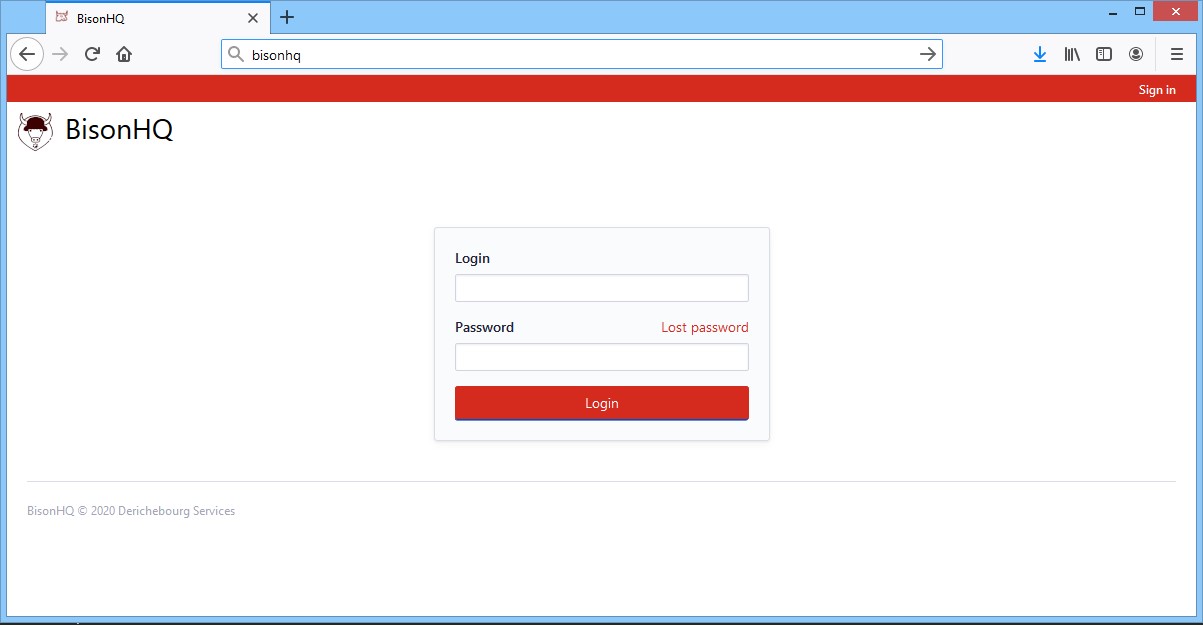Close the BisonHQ tab
Image resolution: width=1203 pixels, height=625 pixels.
(x=253, y=18)
